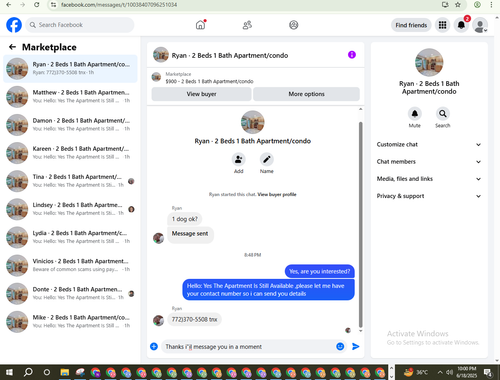Open View buyer profile link

277,194
